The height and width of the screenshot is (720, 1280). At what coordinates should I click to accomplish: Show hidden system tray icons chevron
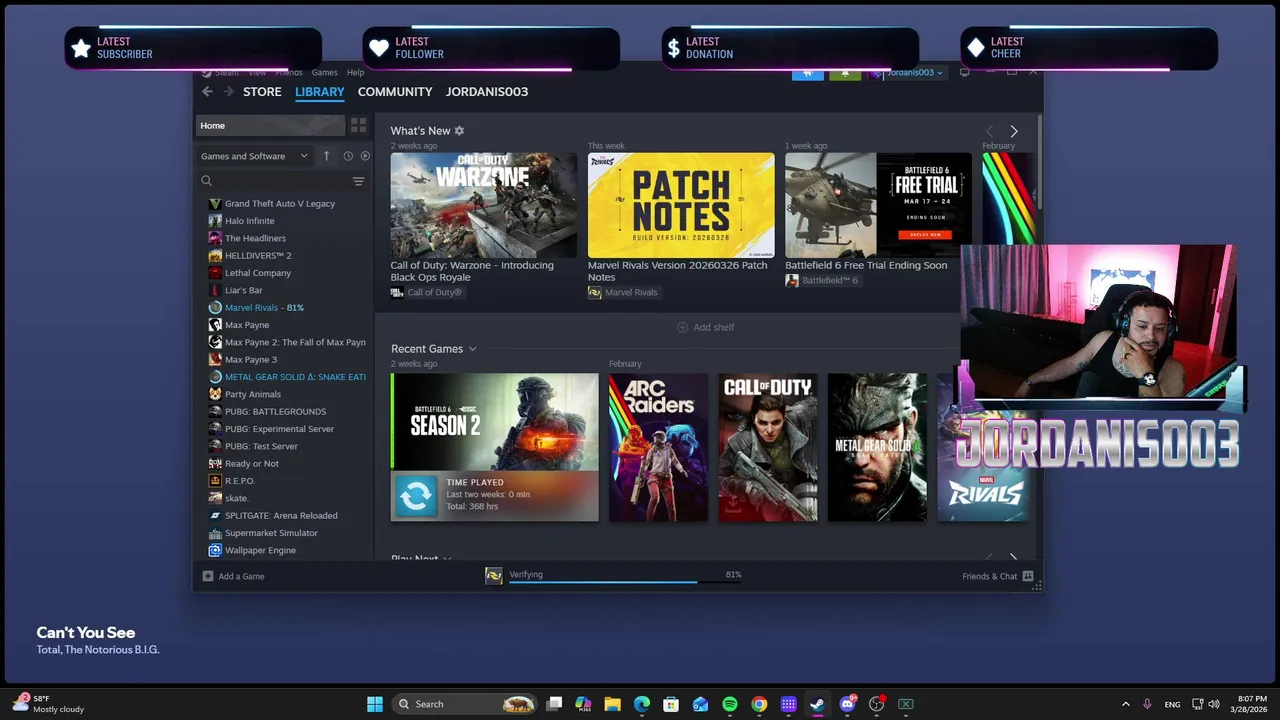tap(1126, 704)
